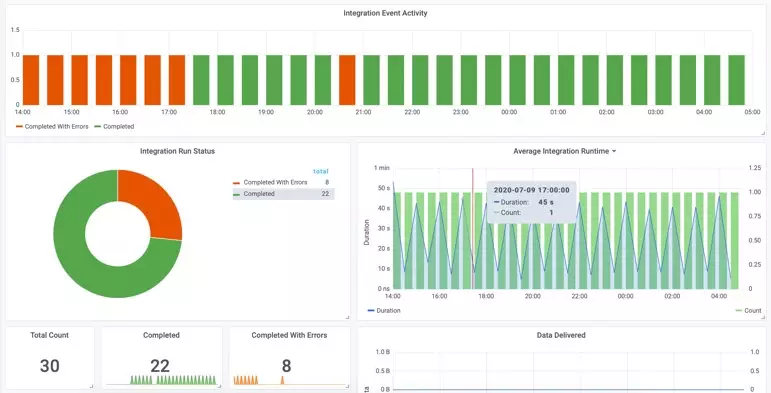Screen dimensions: 771x393
Task: Select highlighted Completed row in pie legend
Action: tap(283, 194)
